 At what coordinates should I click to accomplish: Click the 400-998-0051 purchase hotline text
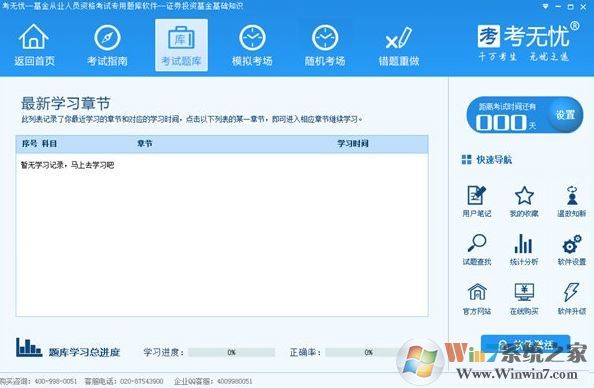click(55, 381)
